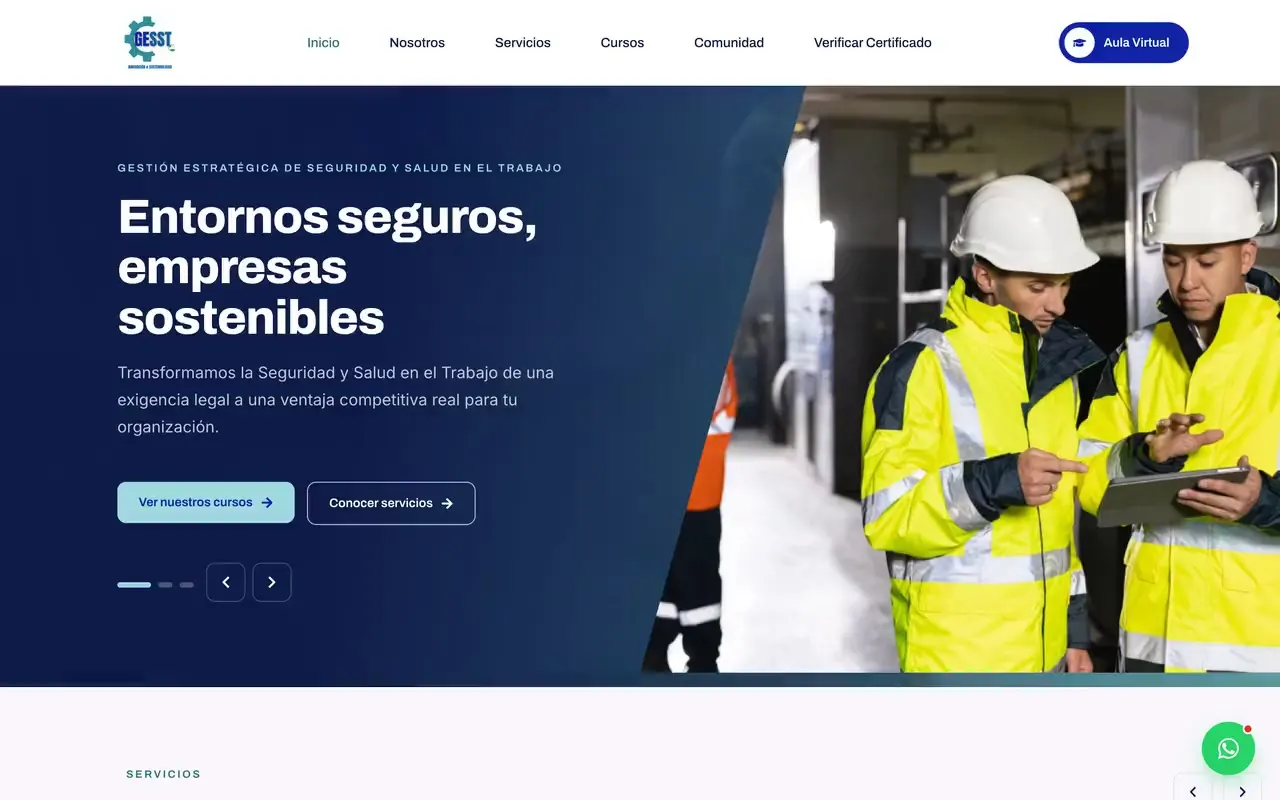Click the Conocer servicios button
The width and height of the screenshot is (1280, 800).
click(x=391, y=503)
